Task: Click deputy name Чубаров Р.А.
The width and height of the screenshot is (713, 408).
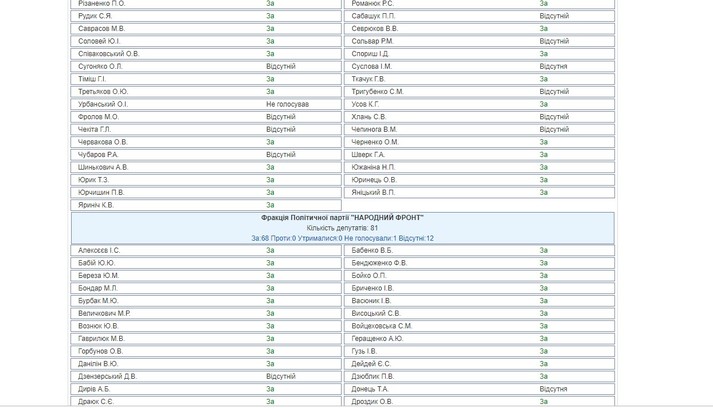Action: 98,155
